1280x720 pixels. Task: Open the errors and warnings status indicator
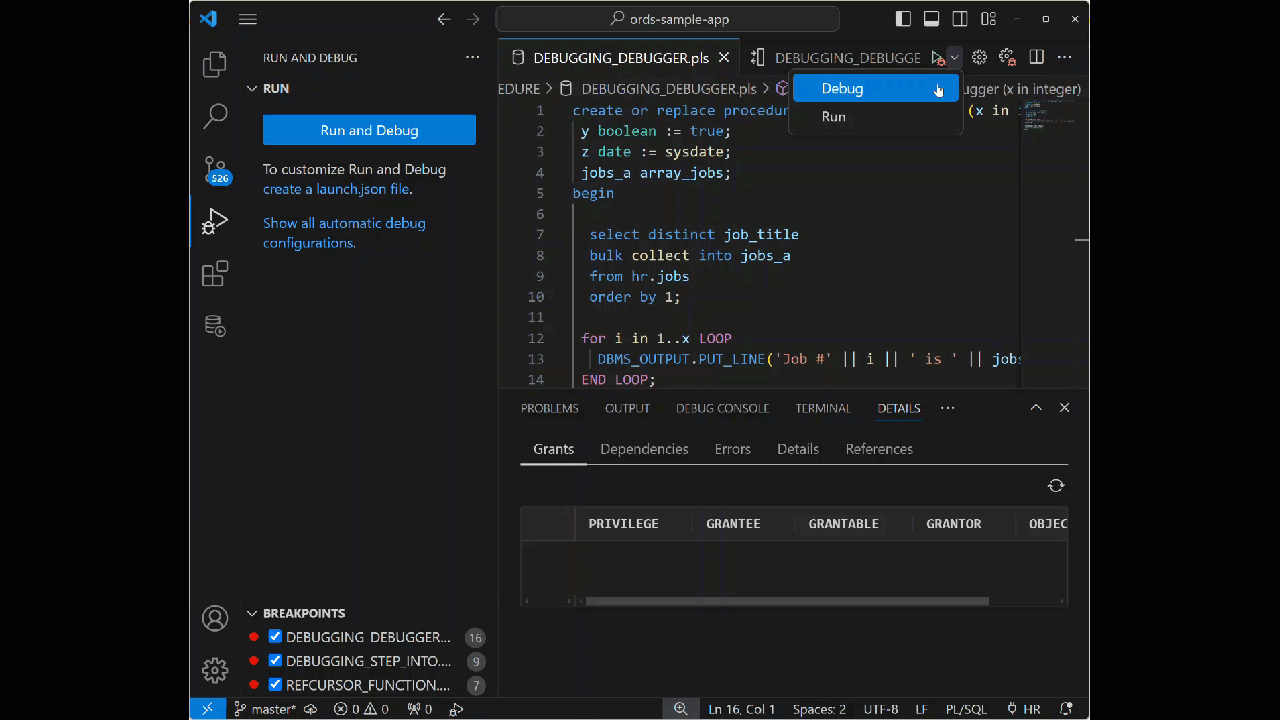click(361, 709)
